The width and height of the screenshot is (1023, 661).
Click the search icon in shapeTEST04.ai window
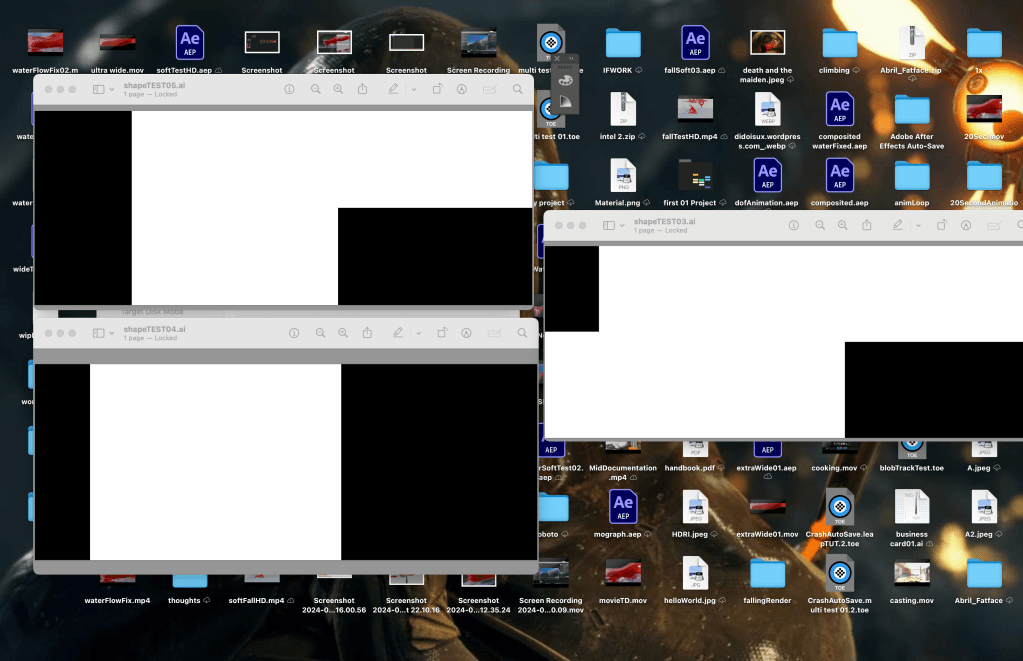pos(518,332)
